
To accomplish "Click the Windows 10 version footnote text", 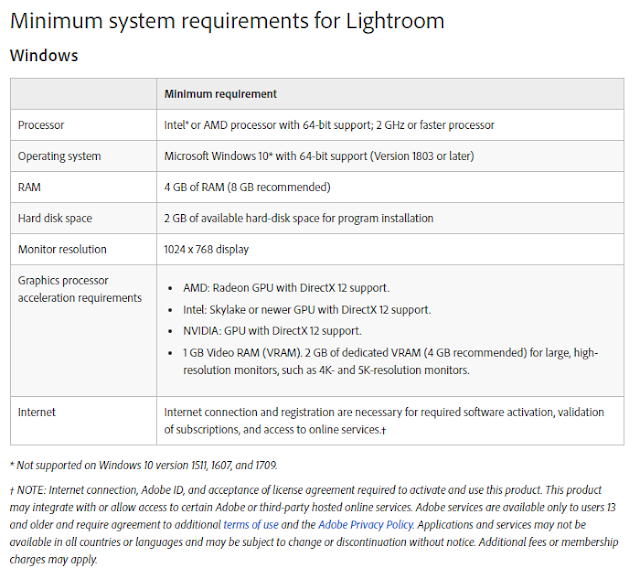I will click(143, 466).
